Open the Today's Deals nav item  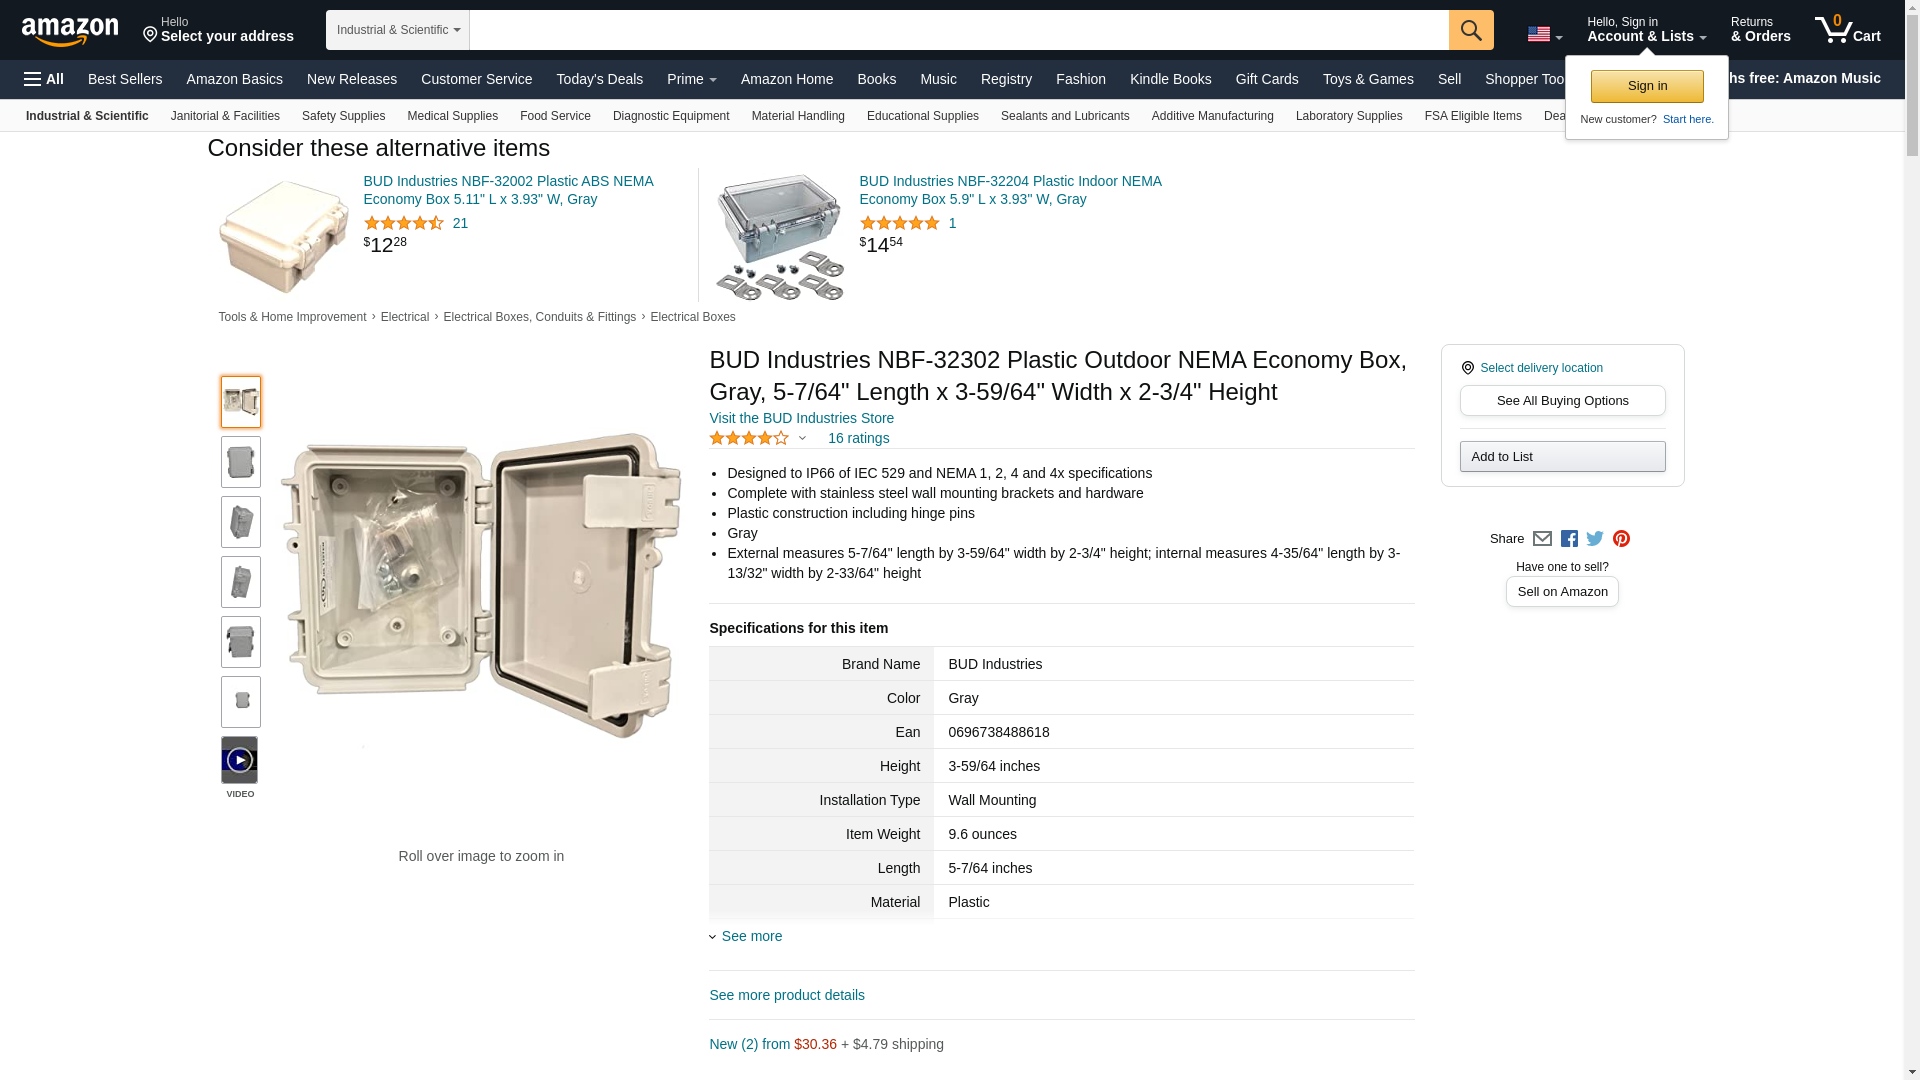[599, 79]
